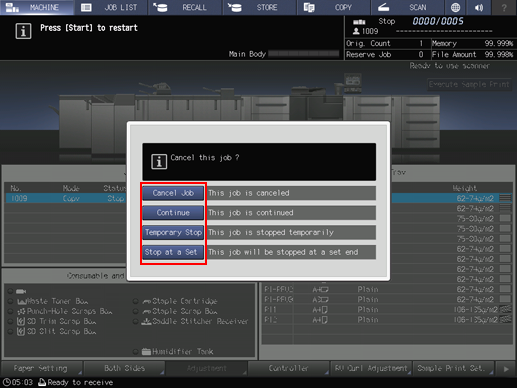Click the Ready to receive status icon
The width and height of the screenshot is (517, 388).
(x=42, y=382)
